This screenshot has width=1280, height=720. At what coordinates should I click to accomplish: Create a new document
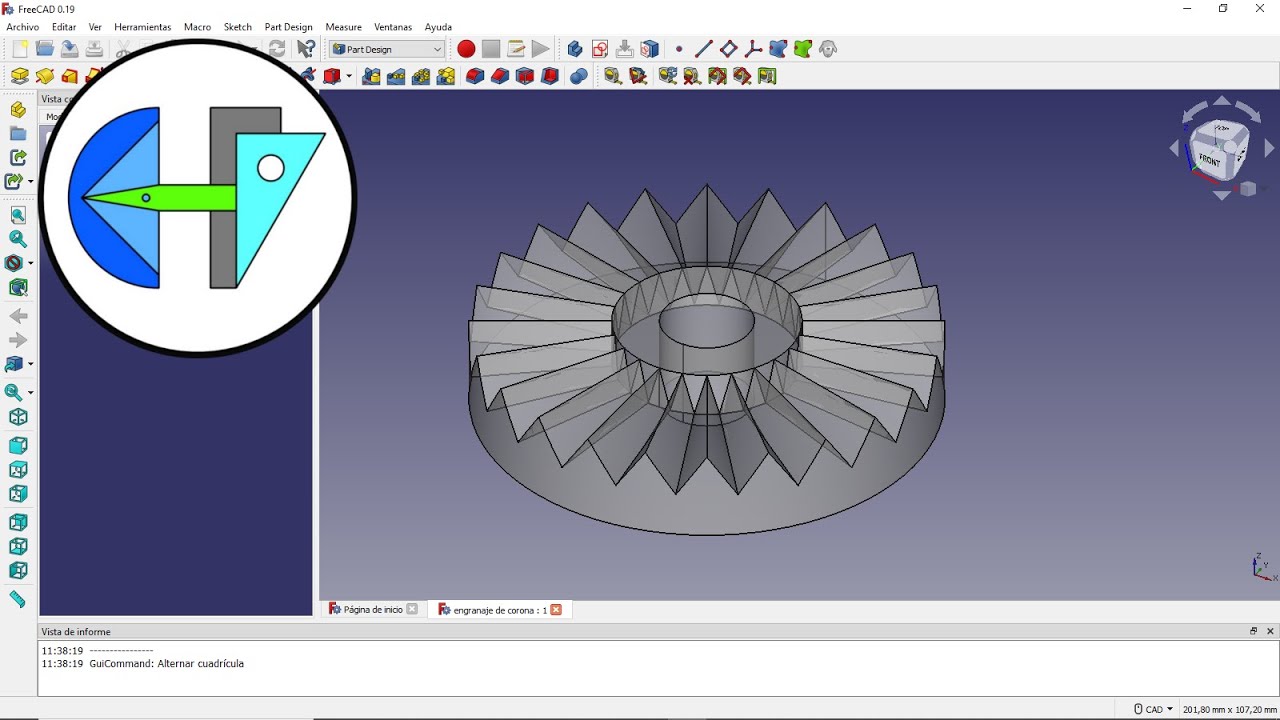click(20, 49)
